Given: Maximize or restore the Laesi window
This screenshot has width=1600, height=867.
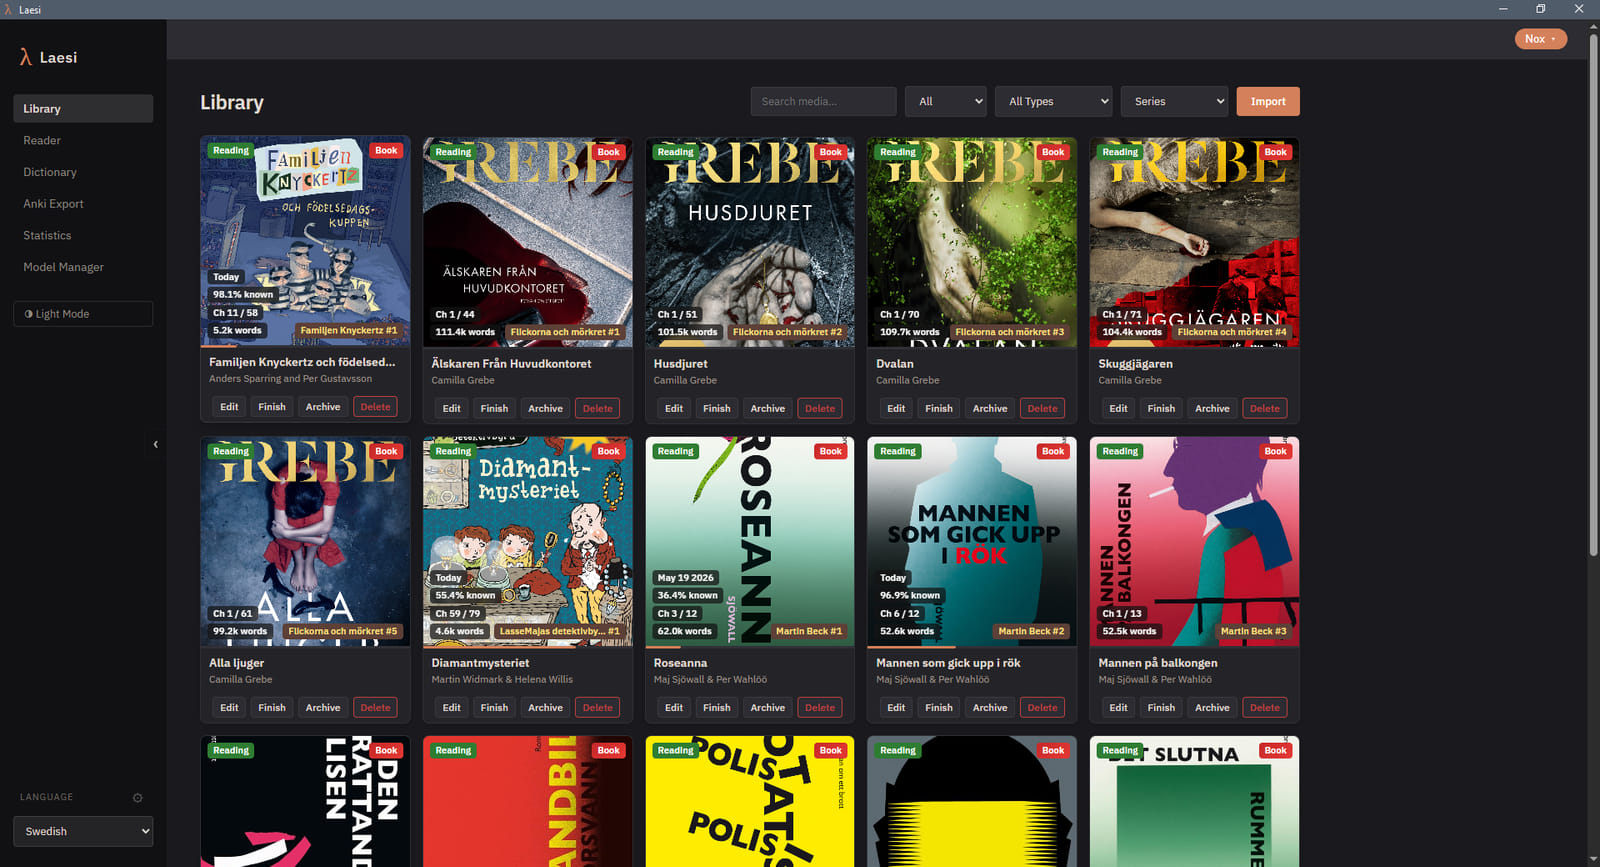Looking at the screenshot, I should 1540,9.
